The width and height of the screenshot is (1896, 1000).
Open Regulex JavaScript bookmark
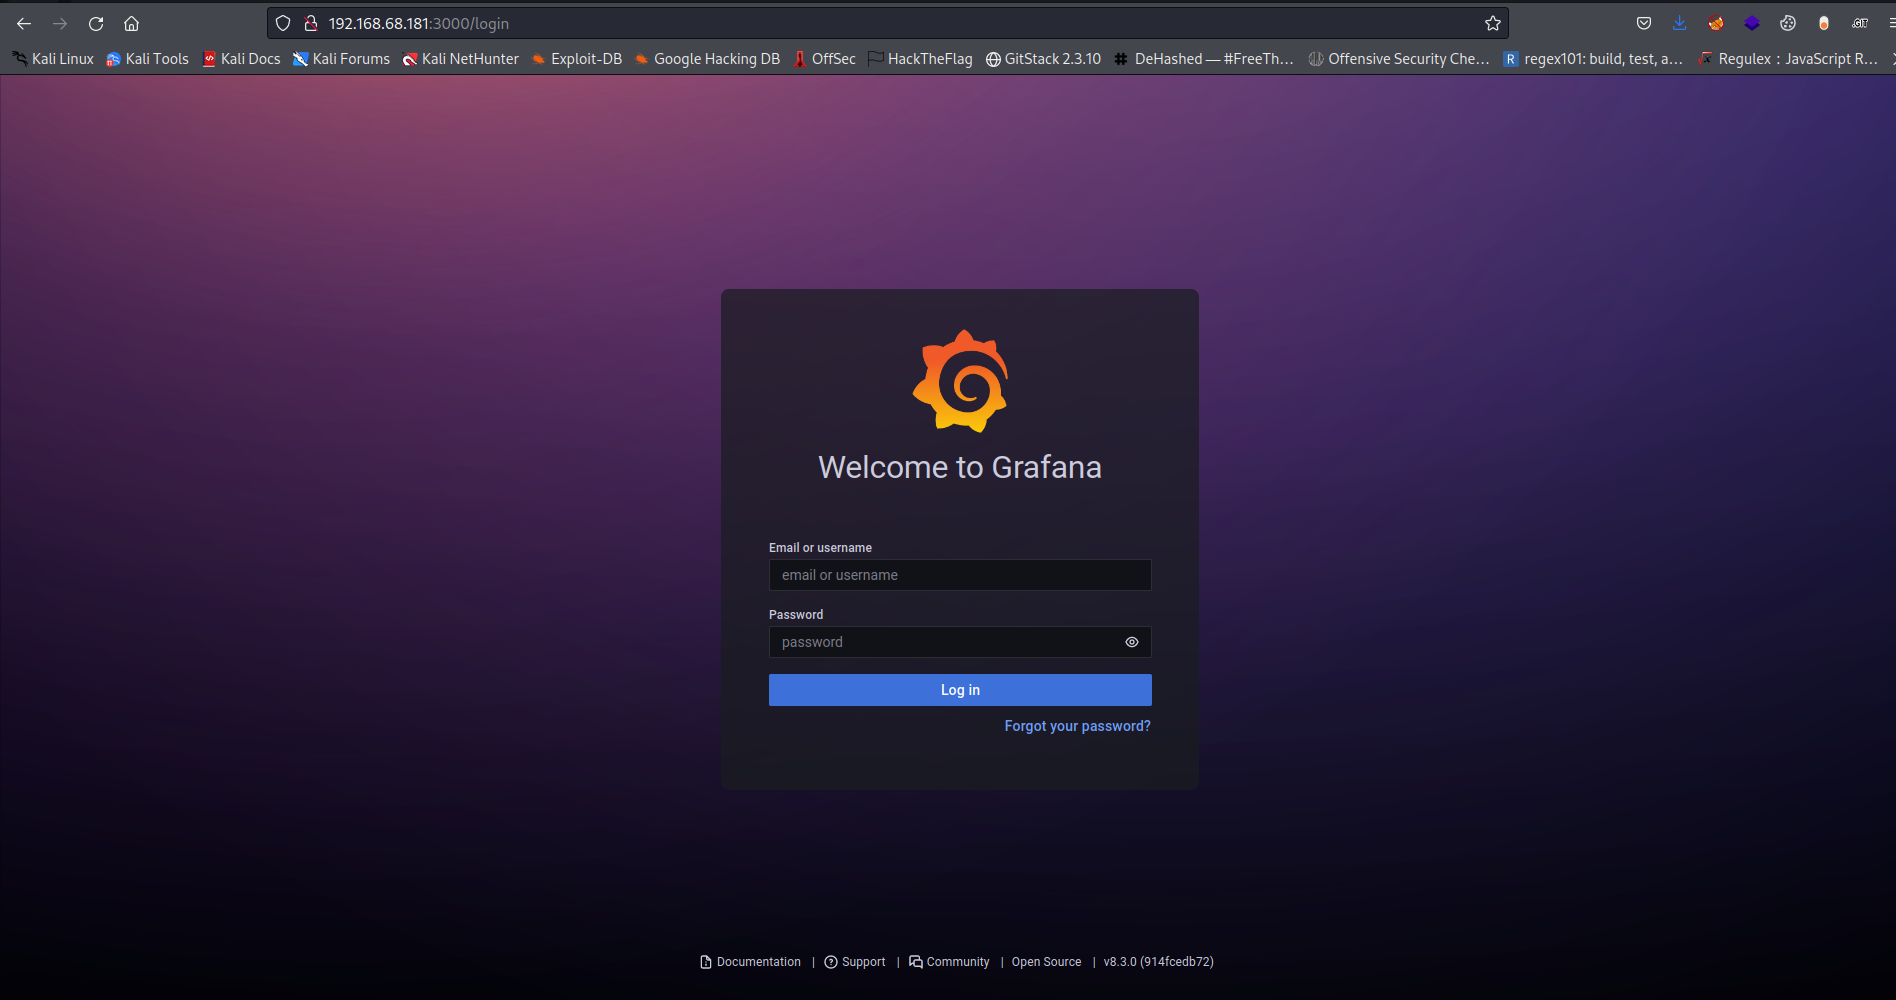[1788, 59]
